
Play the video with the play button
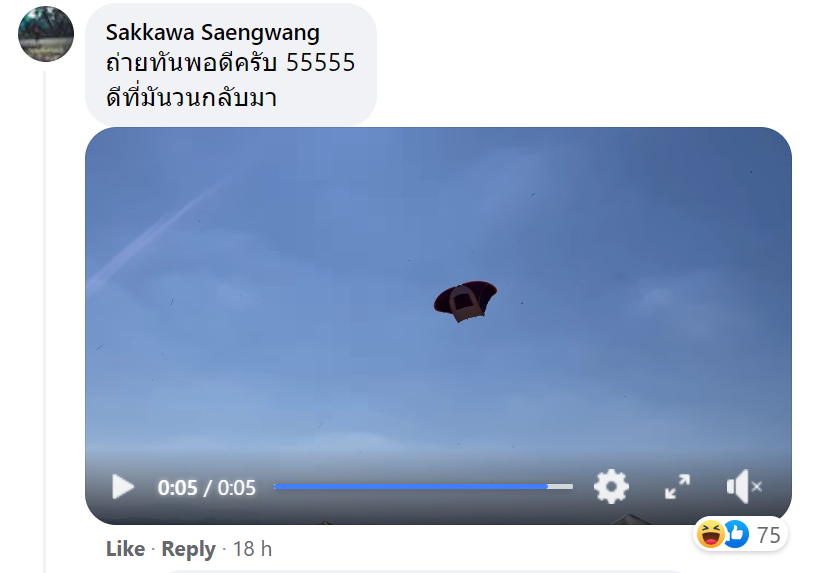[123, 487]
